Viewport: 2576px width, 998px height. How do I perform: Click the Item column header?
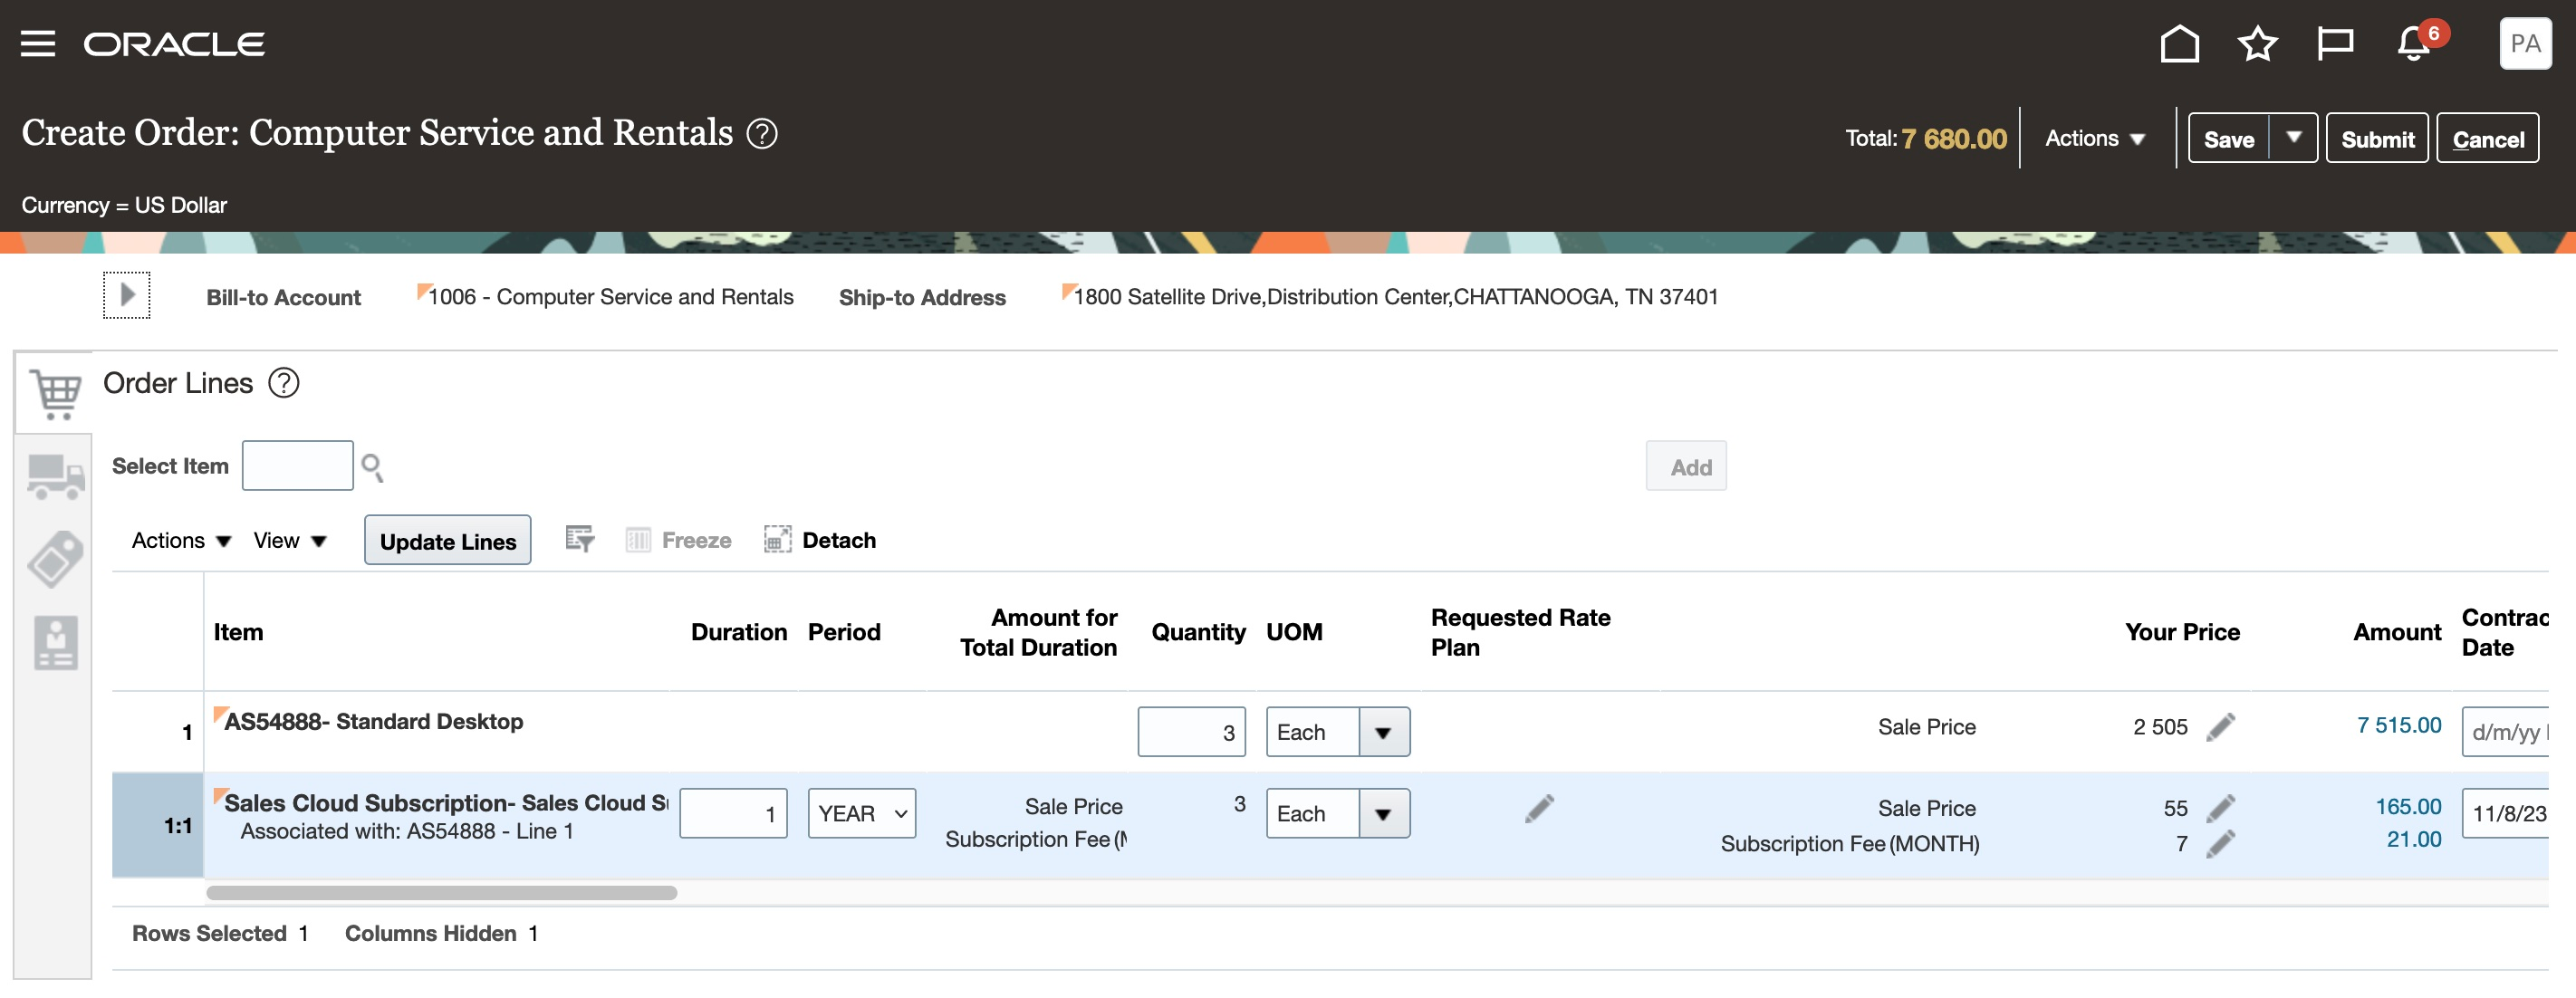point(238,632)
